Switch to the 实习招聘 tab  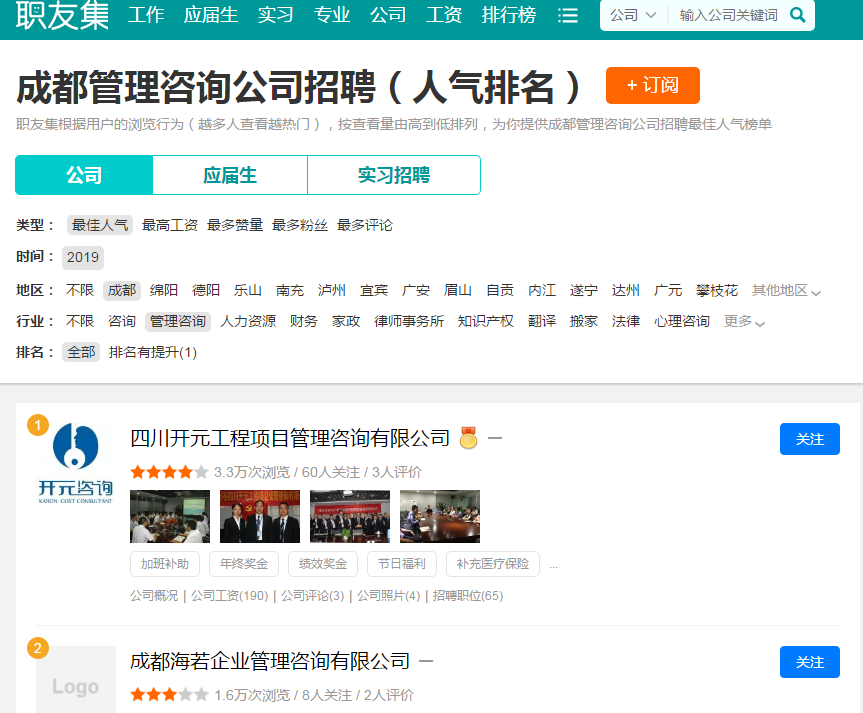coord(394,175)
